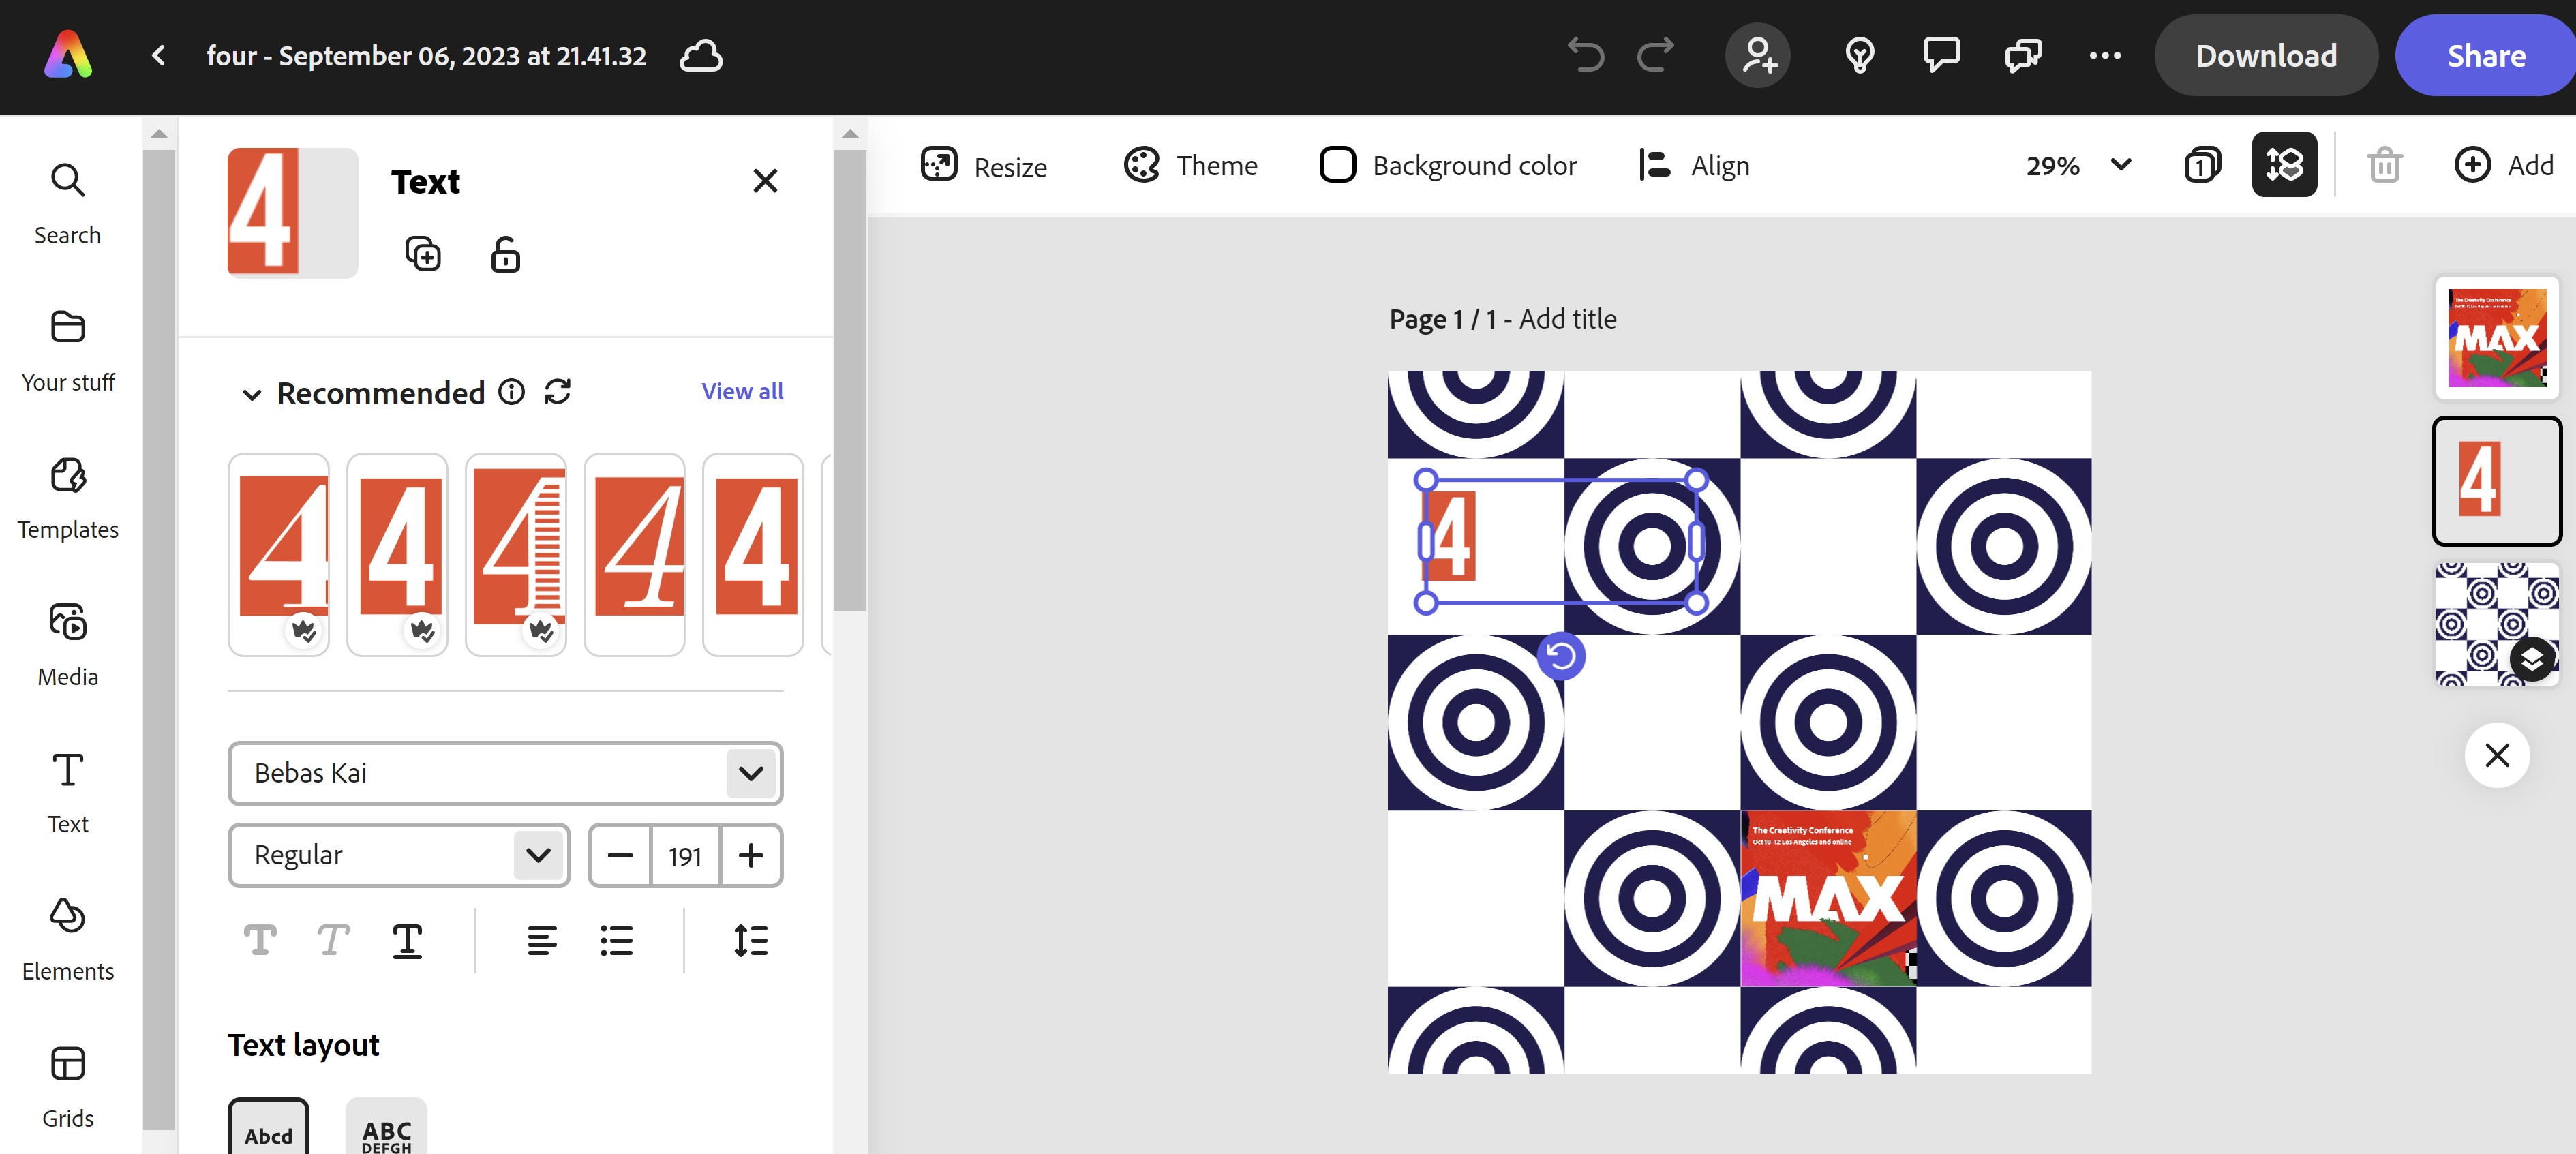Undo the last action
This screenshot has height=1154, width=2576.
tap(1585, 55)
